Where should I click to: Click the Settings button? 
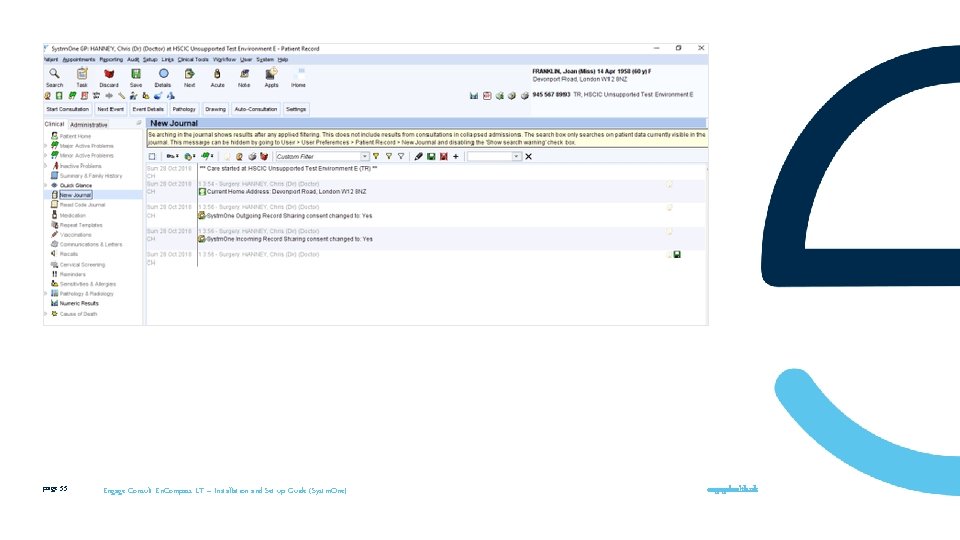click(x=296, y=109)
